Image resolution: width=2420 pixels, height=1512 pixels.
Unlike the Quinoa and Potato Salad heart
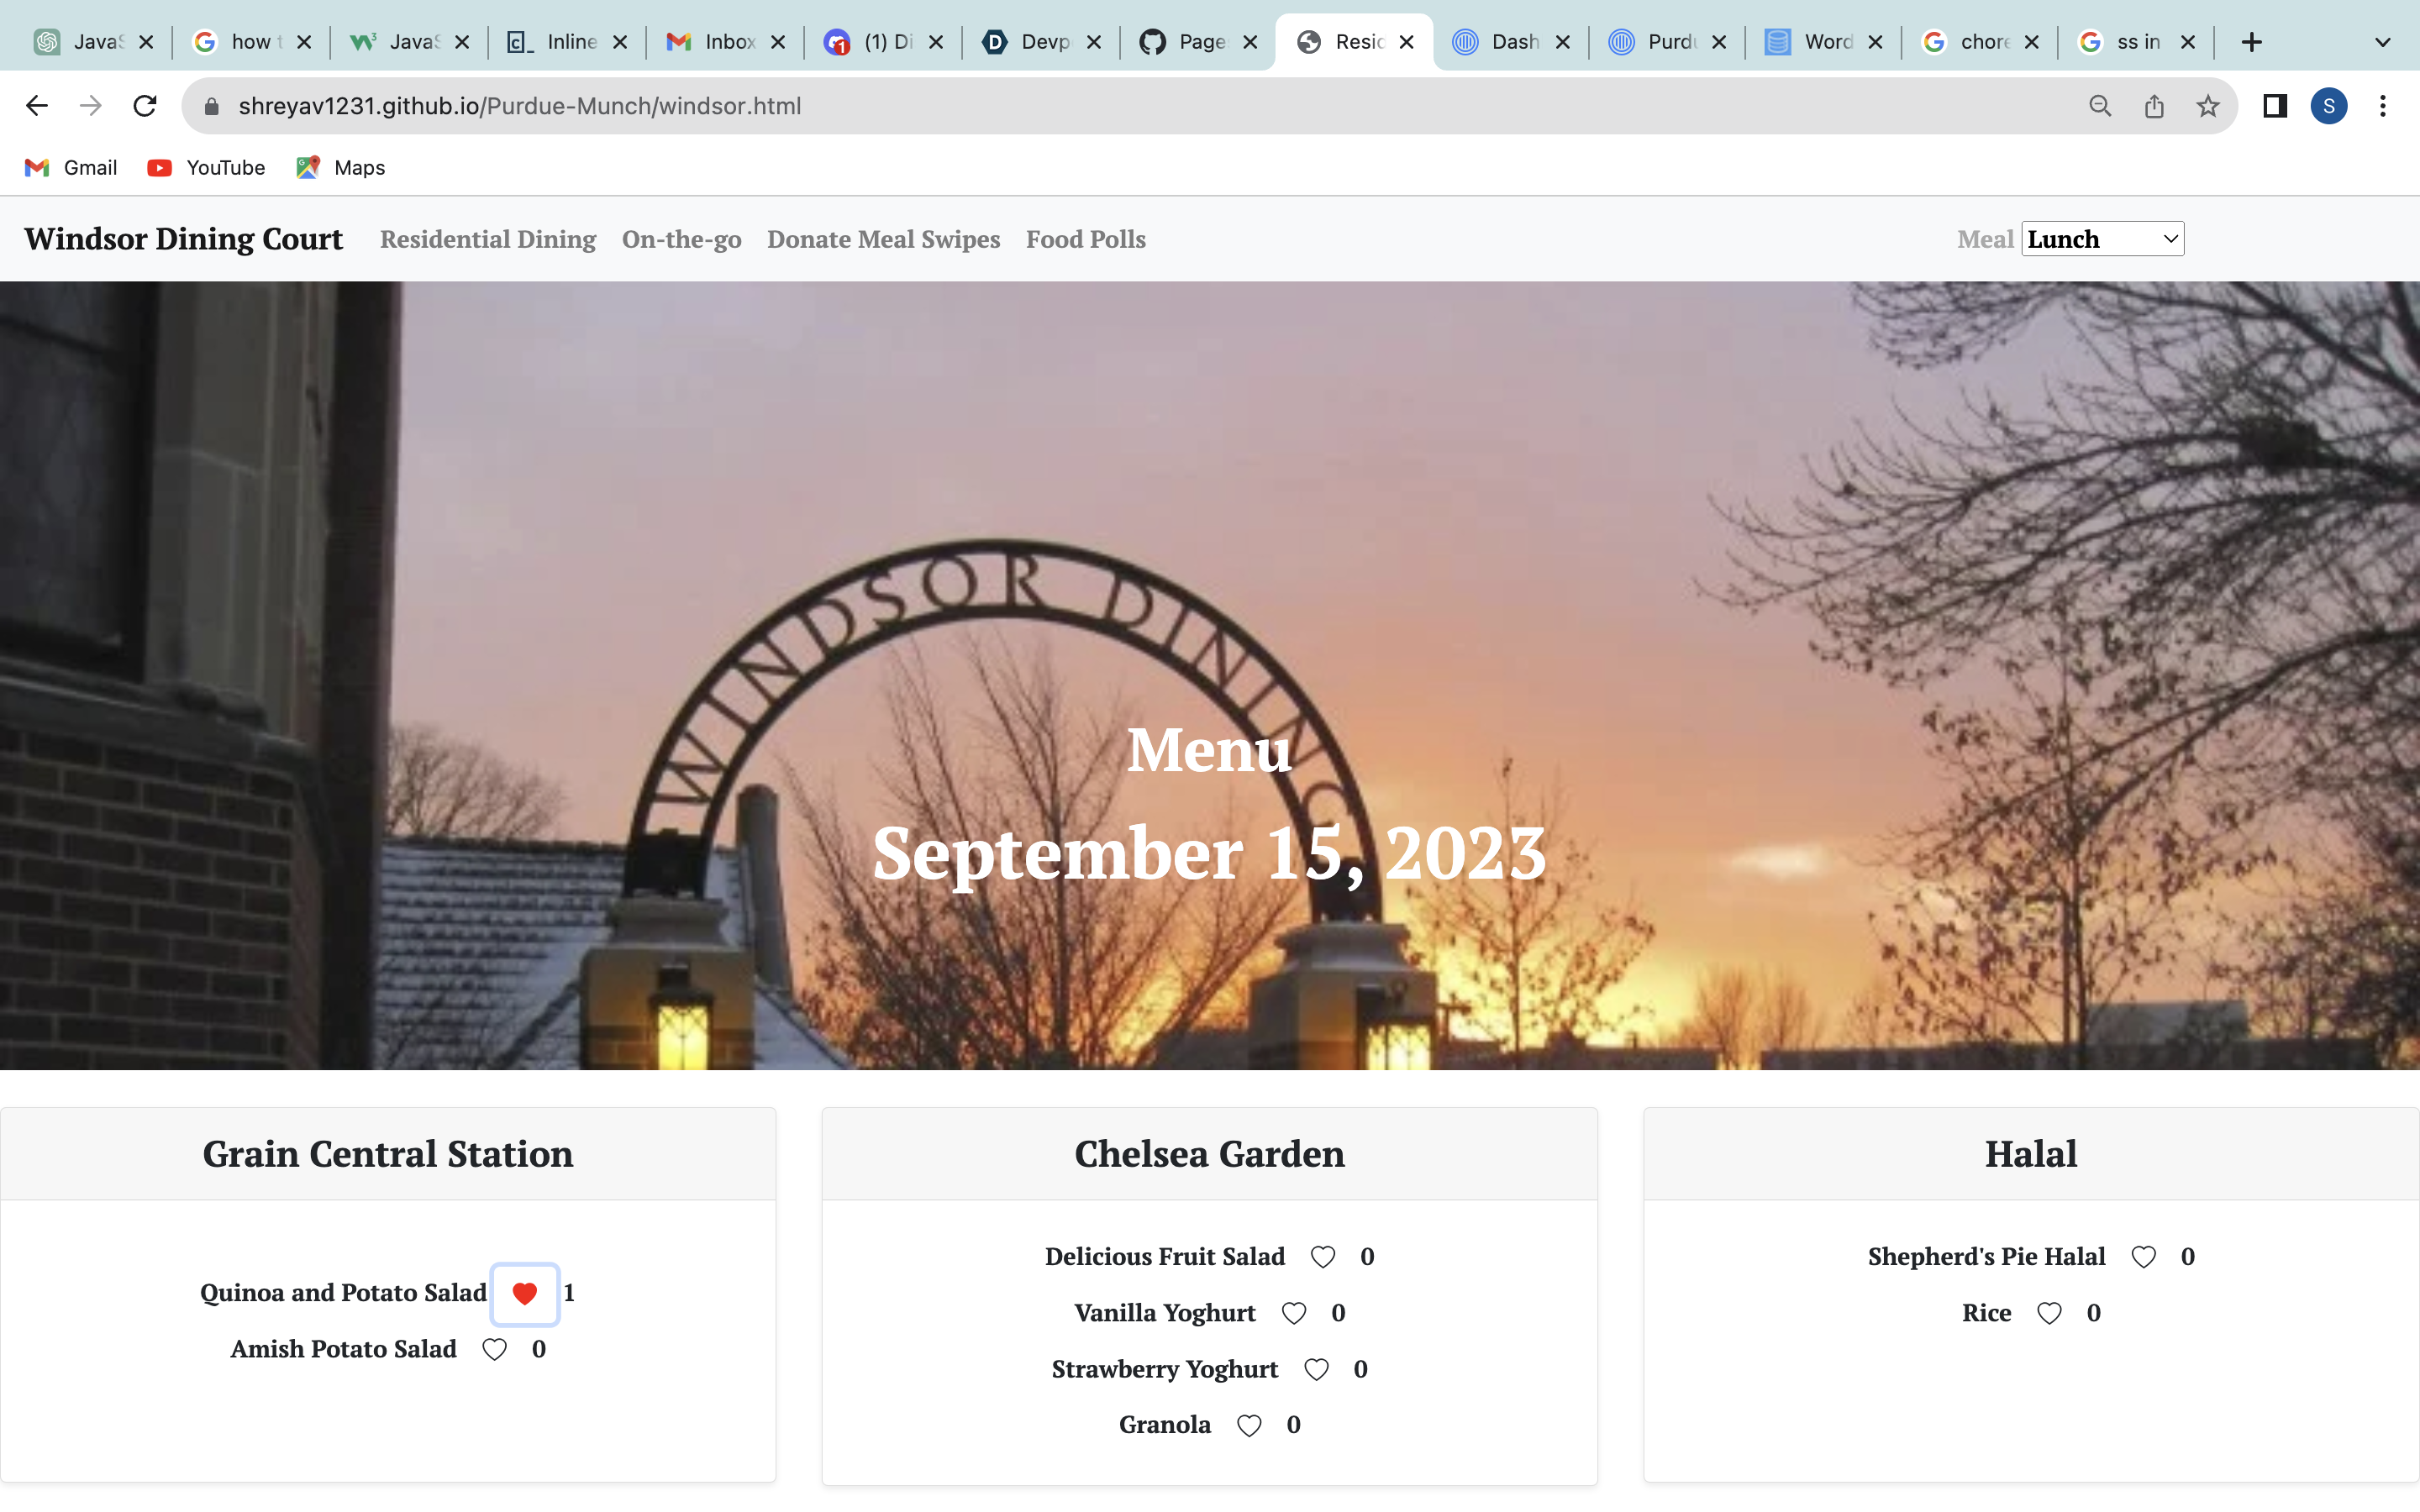pyautogui.click(x=524, y=1293)
